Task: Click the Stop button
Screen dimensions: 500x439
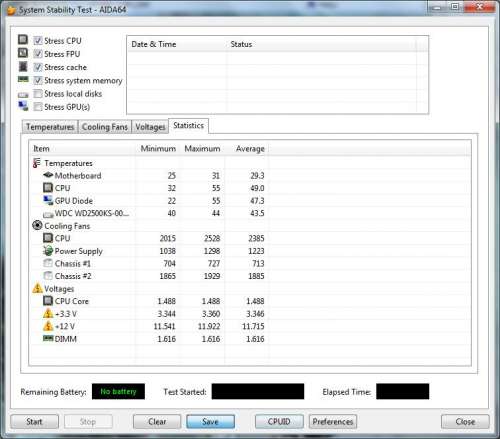Action: [x=88, y=422]
